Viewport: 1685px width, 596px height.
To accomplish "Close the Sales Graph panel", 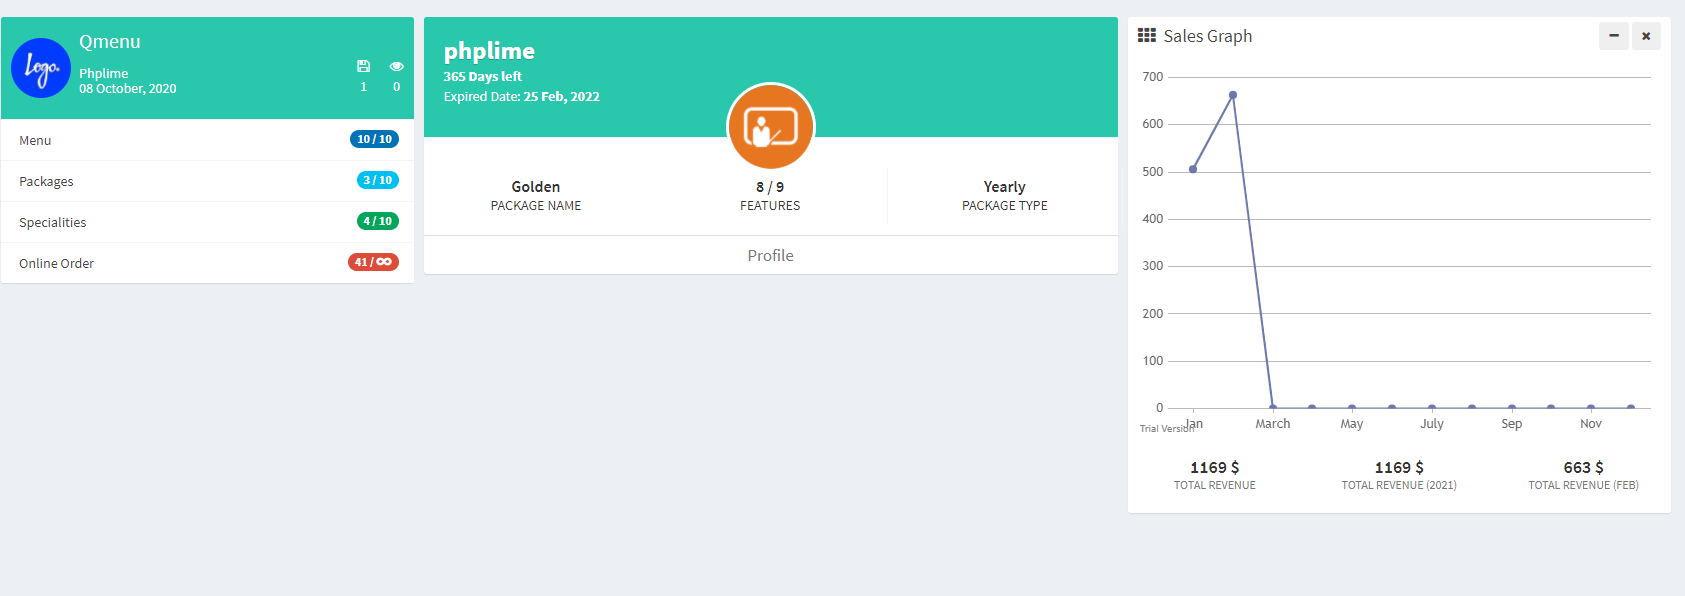I will (x=1646, y=36).
